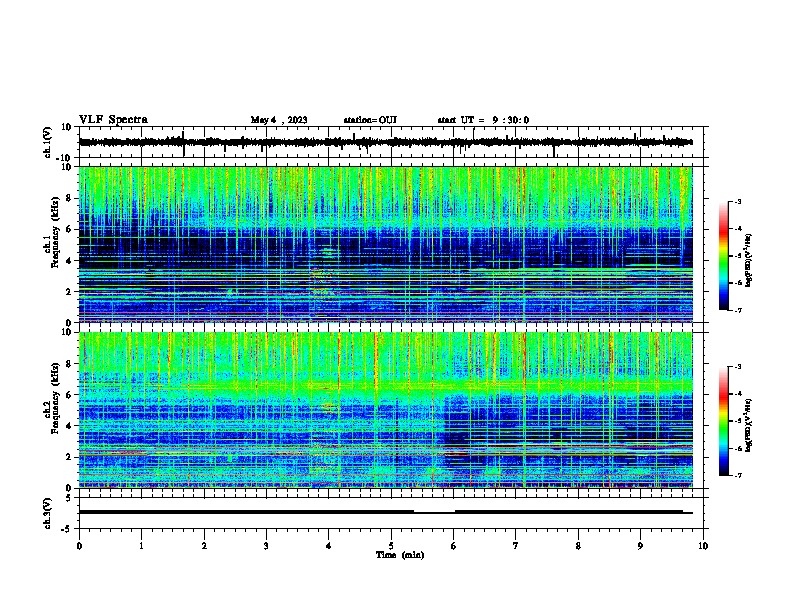This screenshot has width=792, height=612.
Task: Click the "10" tick on the time axis
Action: pyautogui.click(x=703, y=546)
